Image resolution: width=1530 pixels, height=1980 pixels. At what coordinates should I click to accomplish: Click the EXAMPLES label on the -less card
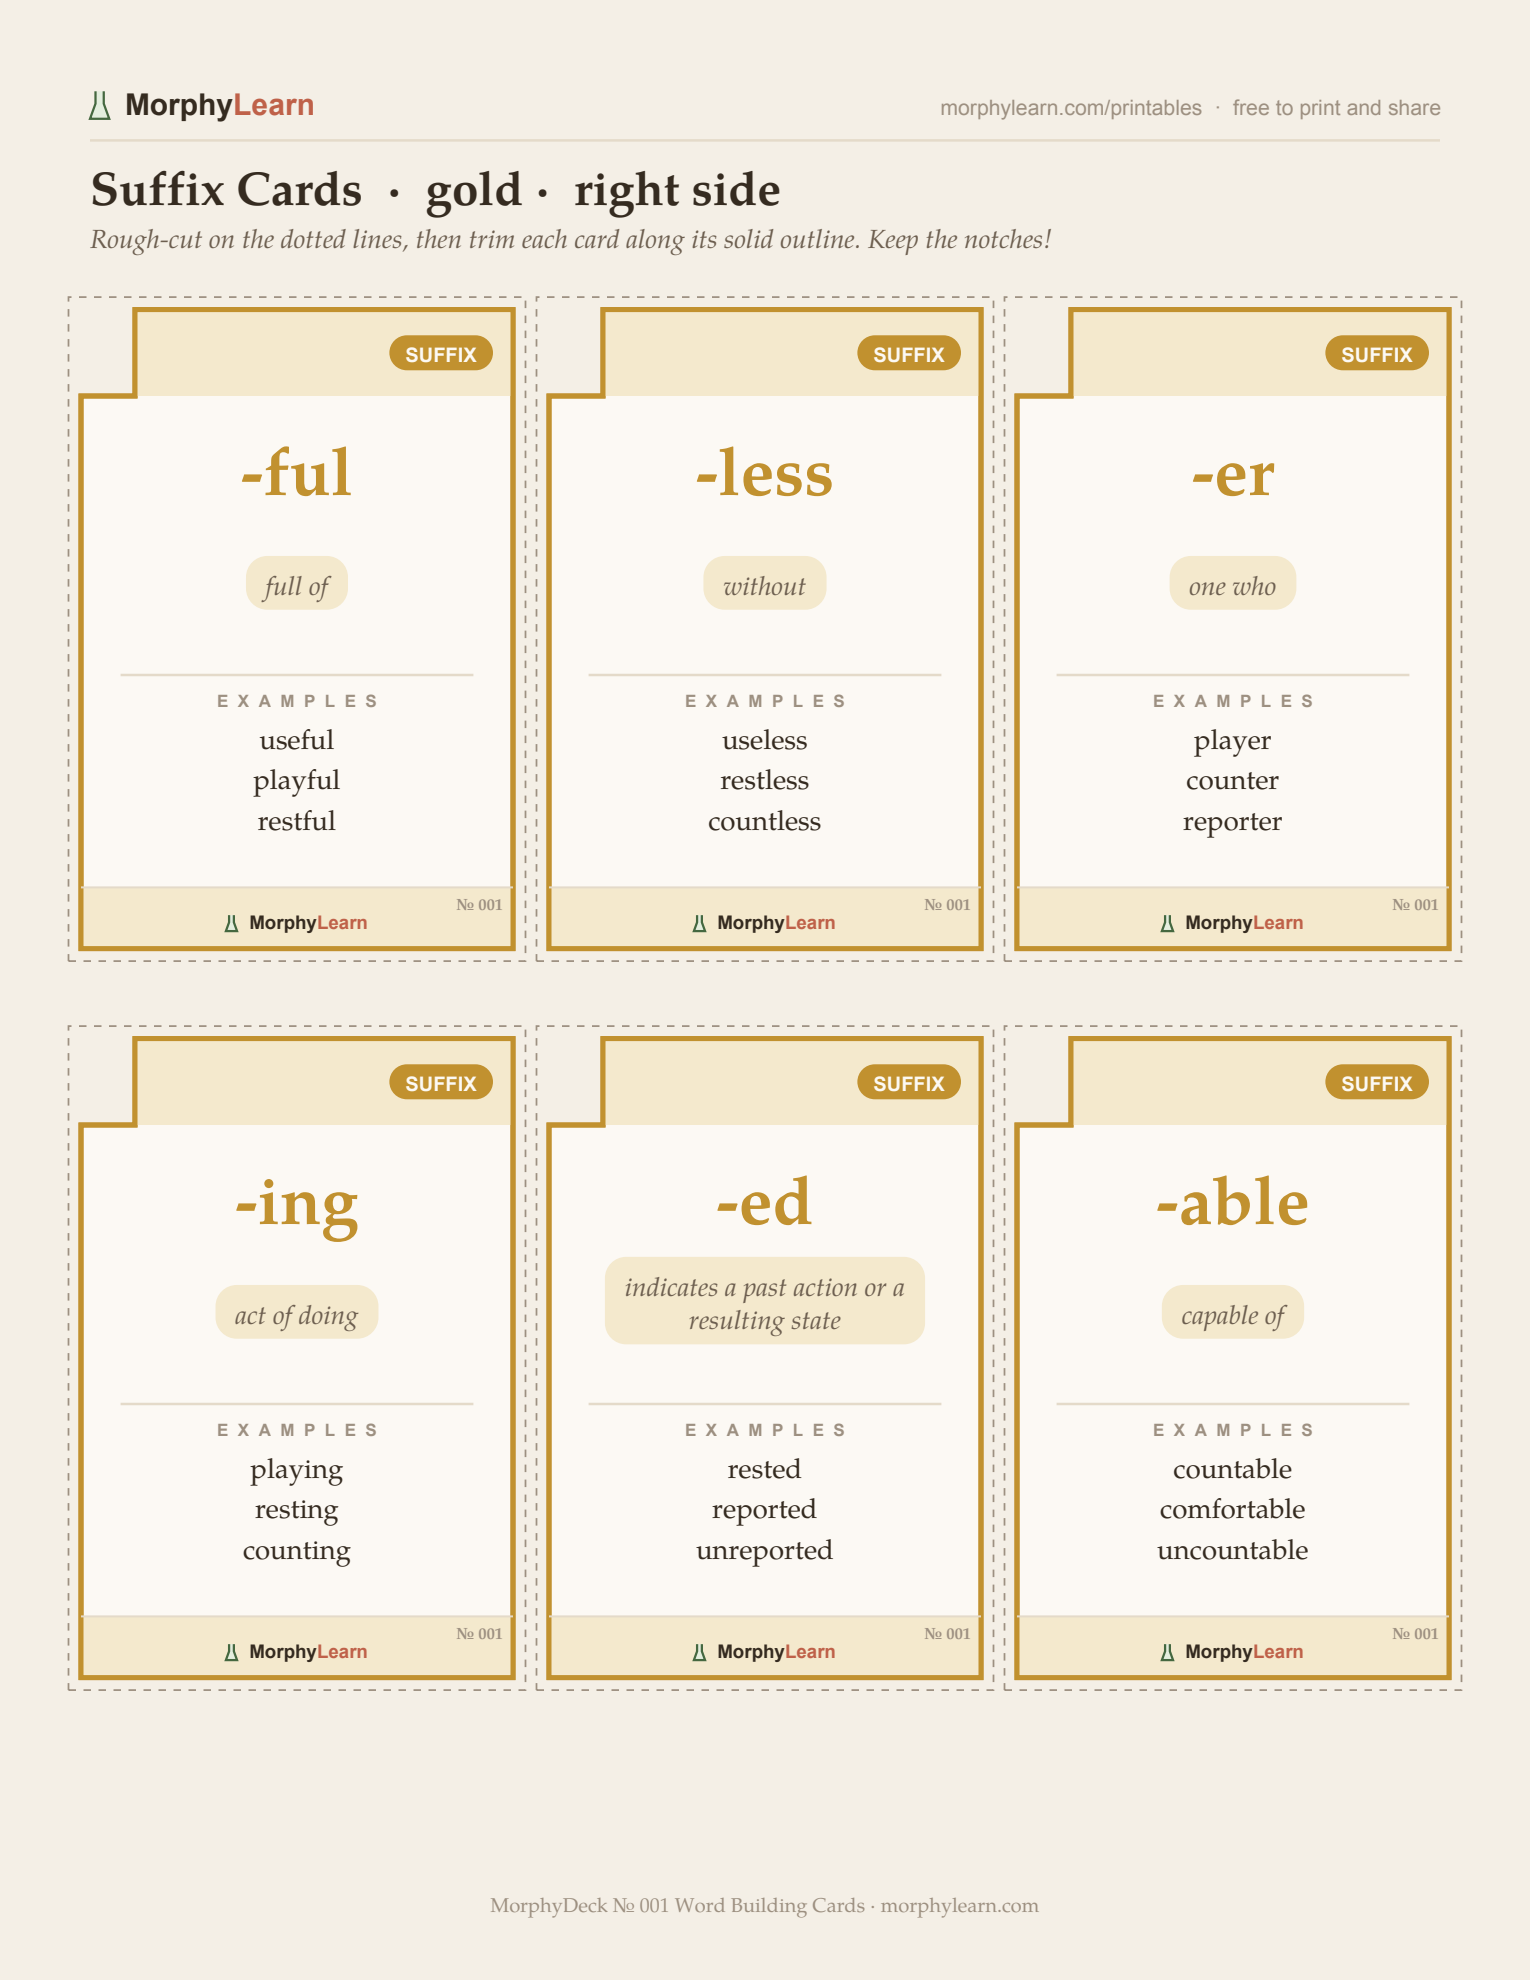pos(765,702)
